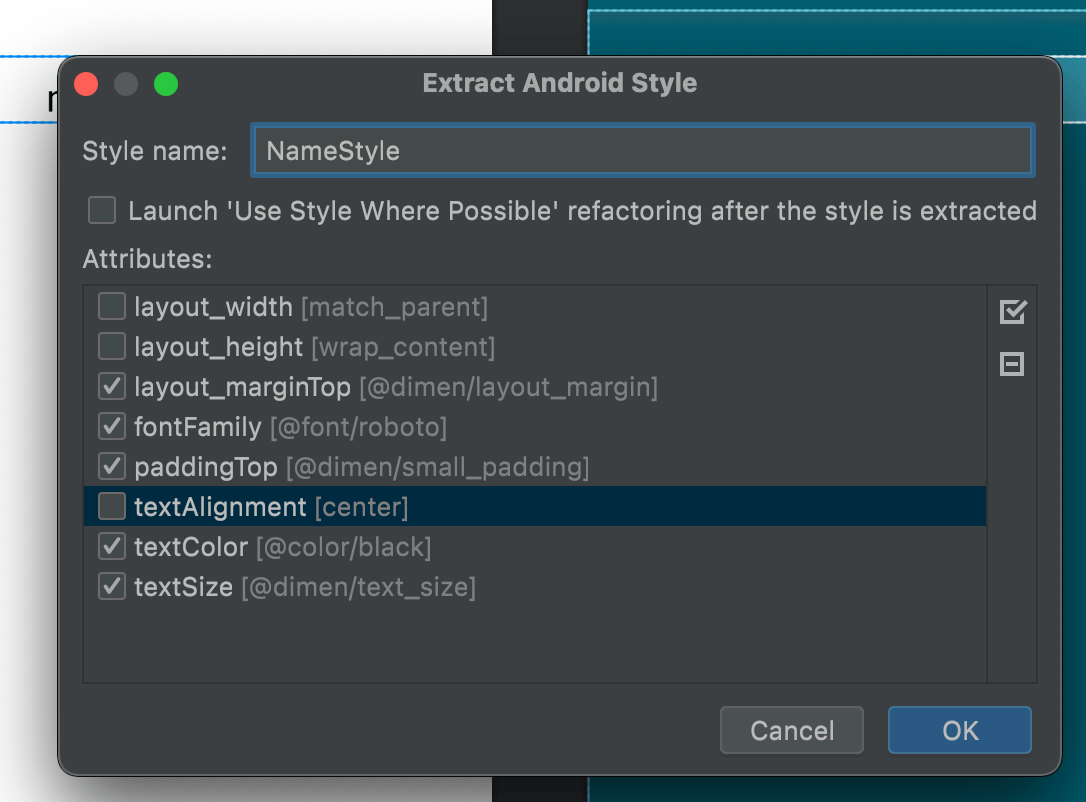Select the textSize [@dimen/text_size] row text
Image resolution: width=1086 pixels, height=802 pixels.
(305, 587)
